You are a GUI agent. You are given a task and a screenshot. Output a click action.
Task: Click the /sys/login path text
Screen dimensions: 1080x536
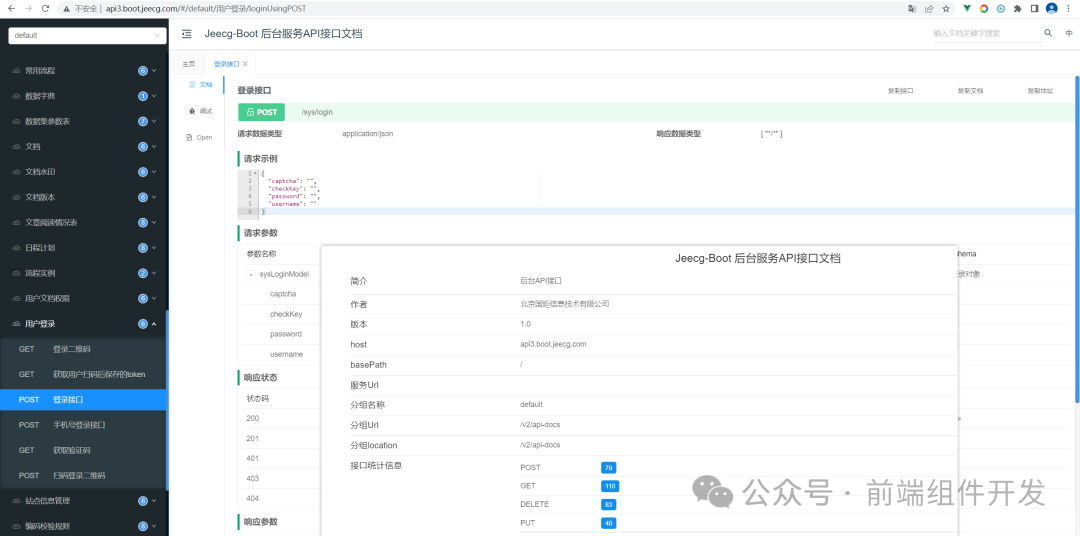[318, 112]
